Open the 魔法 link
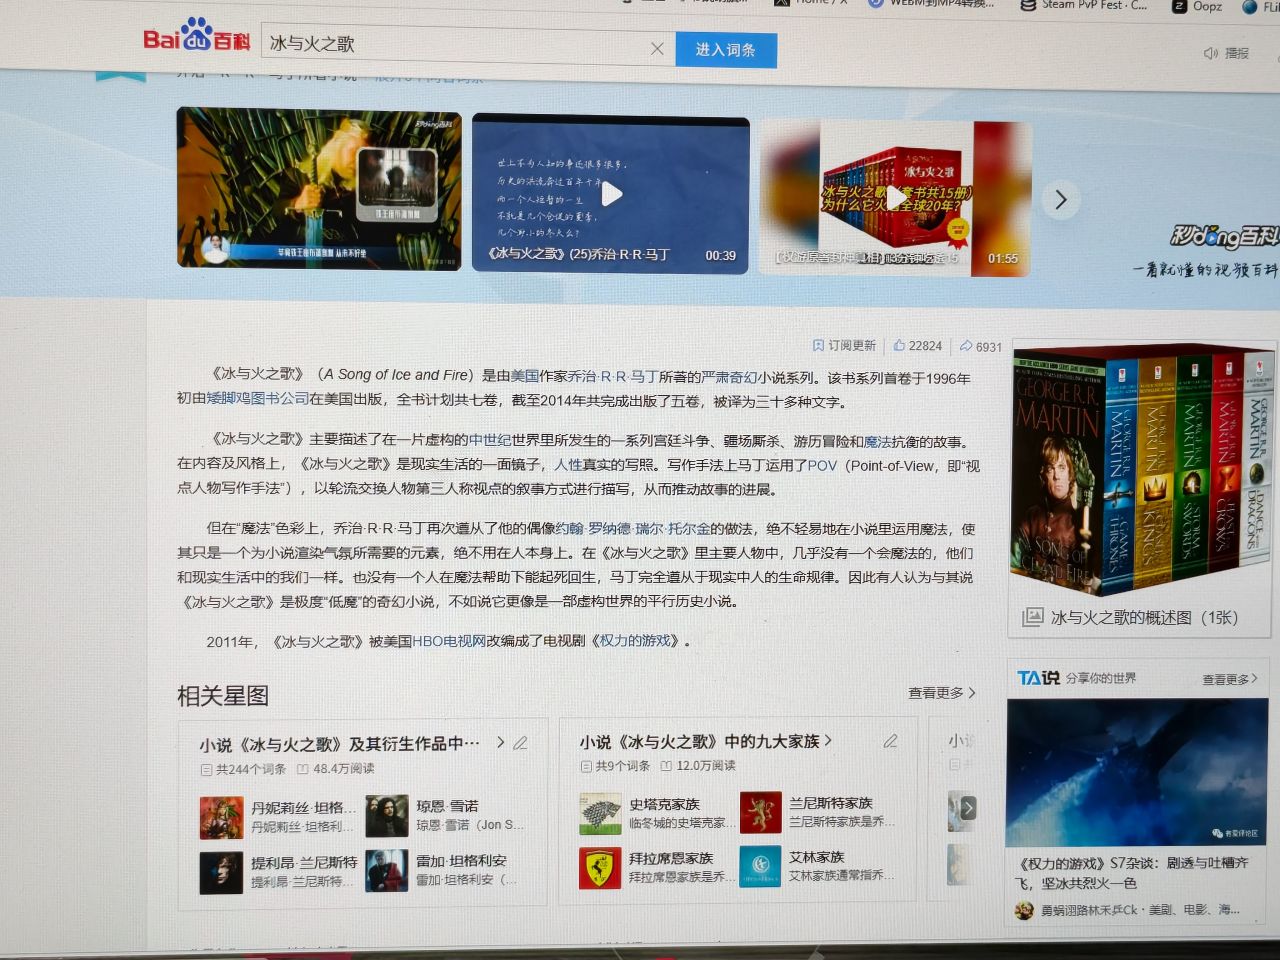Screen dimensions: 1280x960 pos(878,441)
